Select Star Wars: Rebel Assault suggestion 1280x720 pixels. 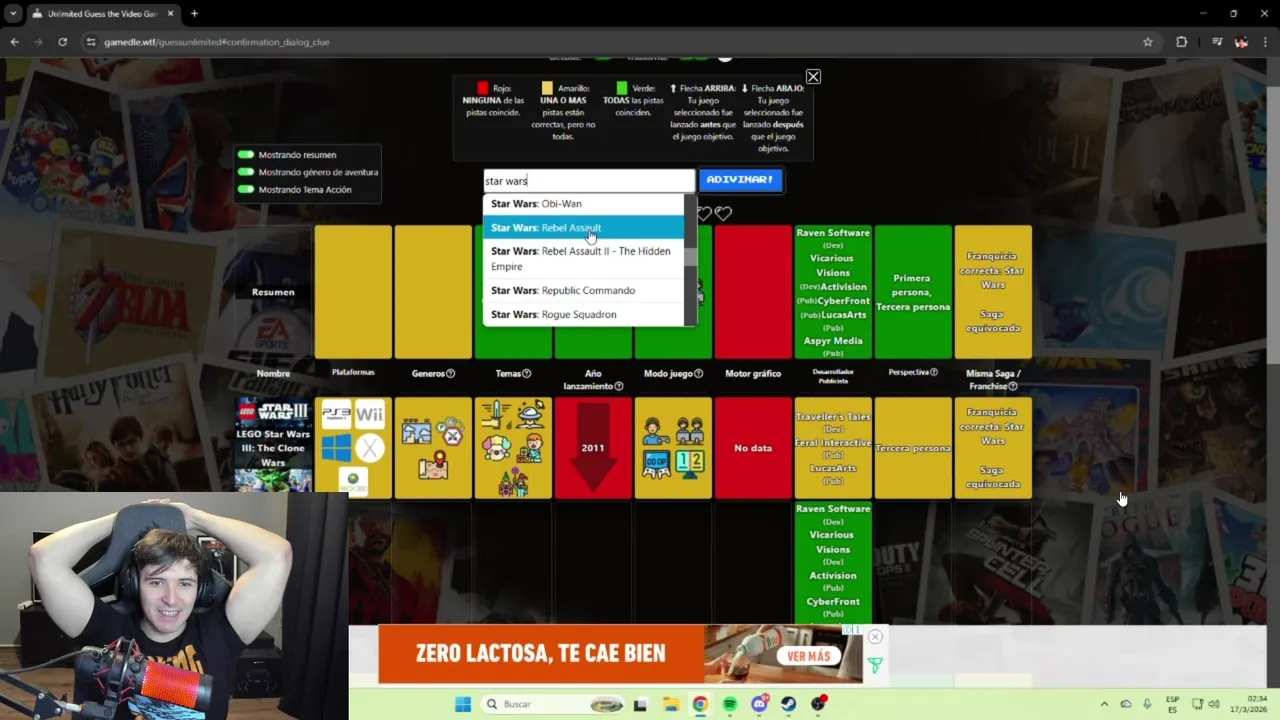(584, 228)
